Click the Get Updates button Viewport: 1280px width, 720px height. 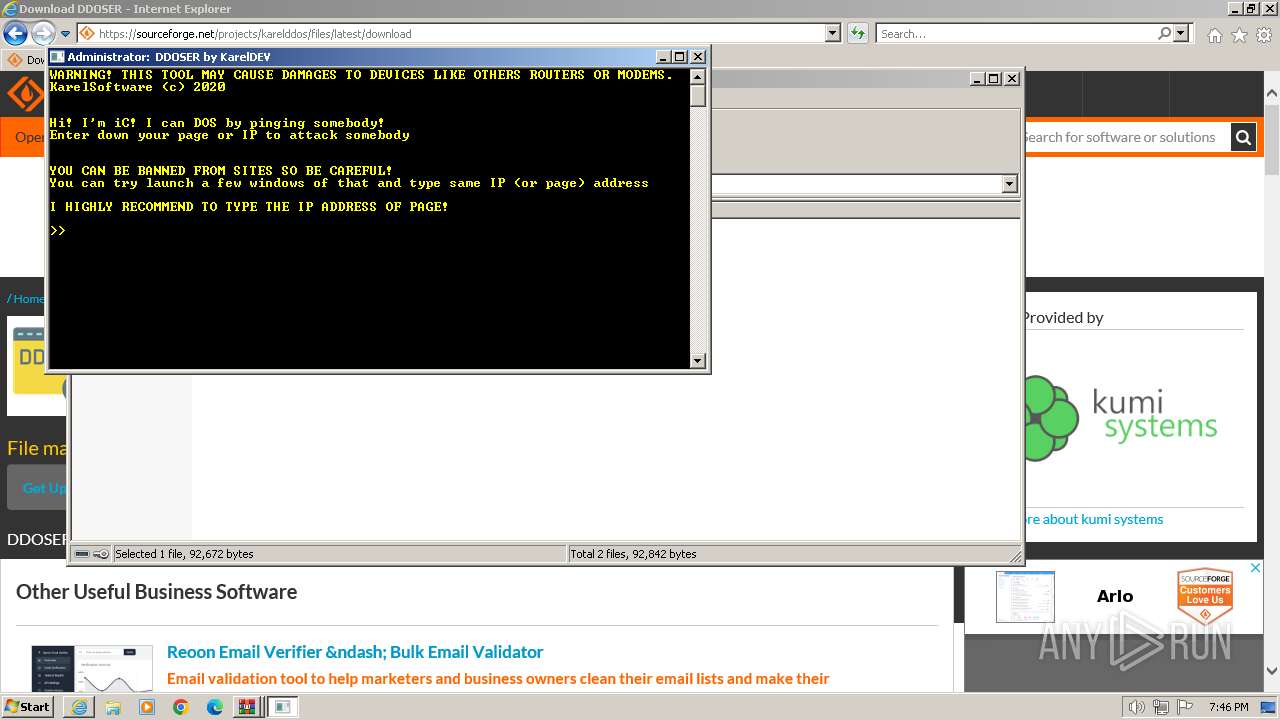point(40,488)
